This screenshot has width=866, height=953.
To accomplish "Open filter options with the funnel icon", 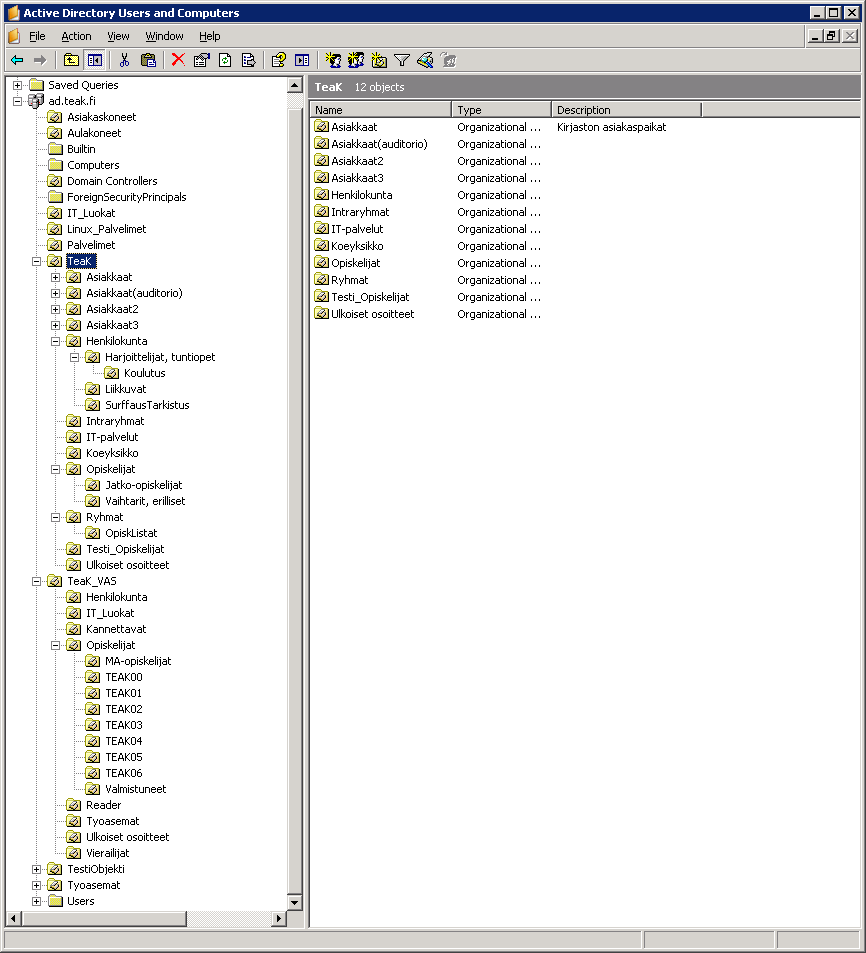I will pyautogui.click(x=402, y=60).
